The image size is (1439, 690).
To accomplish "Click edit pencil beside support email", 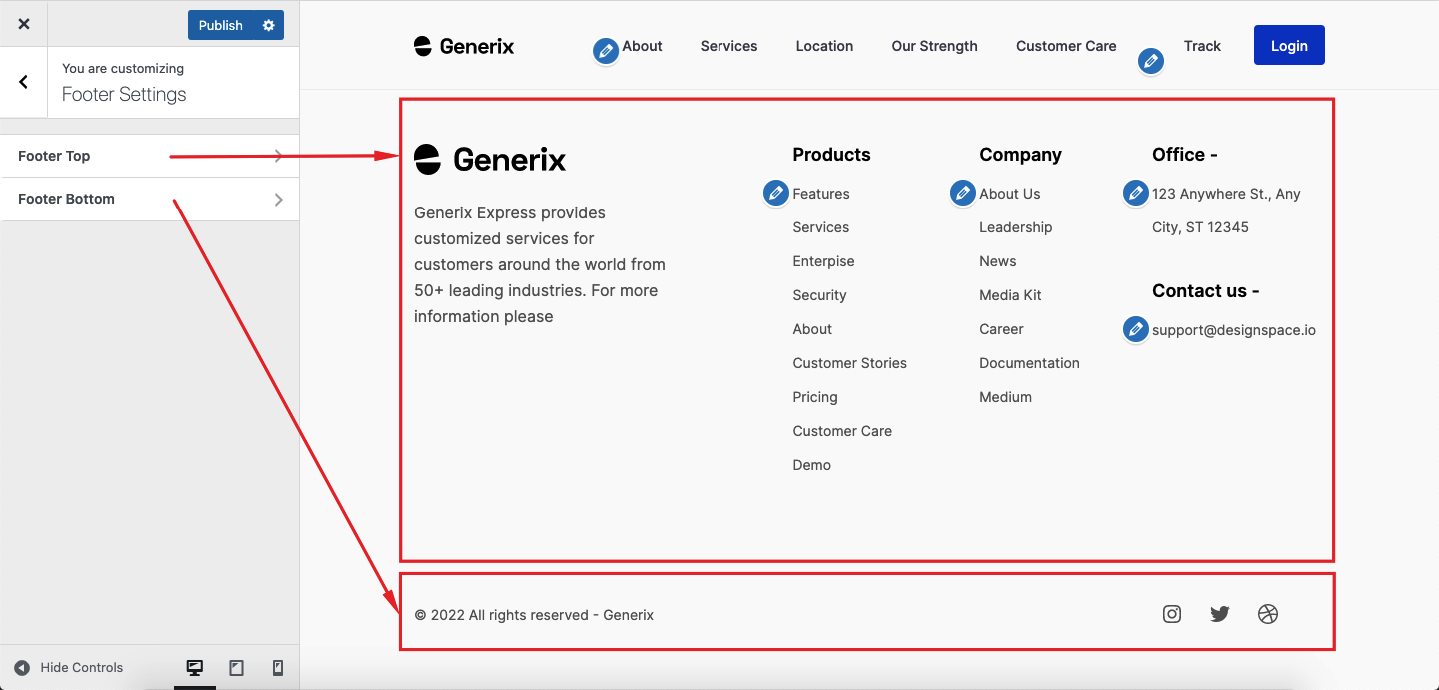I will 1136,329.
